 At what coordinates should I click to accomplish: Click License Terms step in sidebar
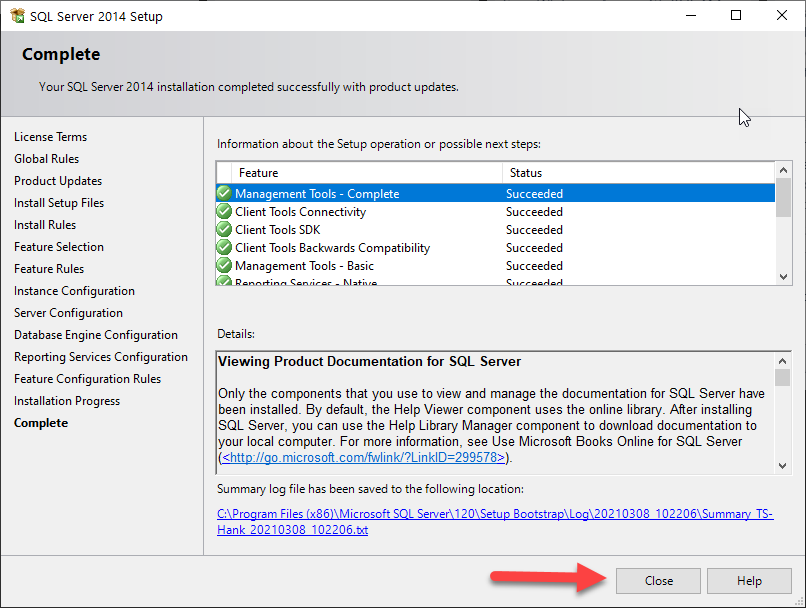point(50,137)
